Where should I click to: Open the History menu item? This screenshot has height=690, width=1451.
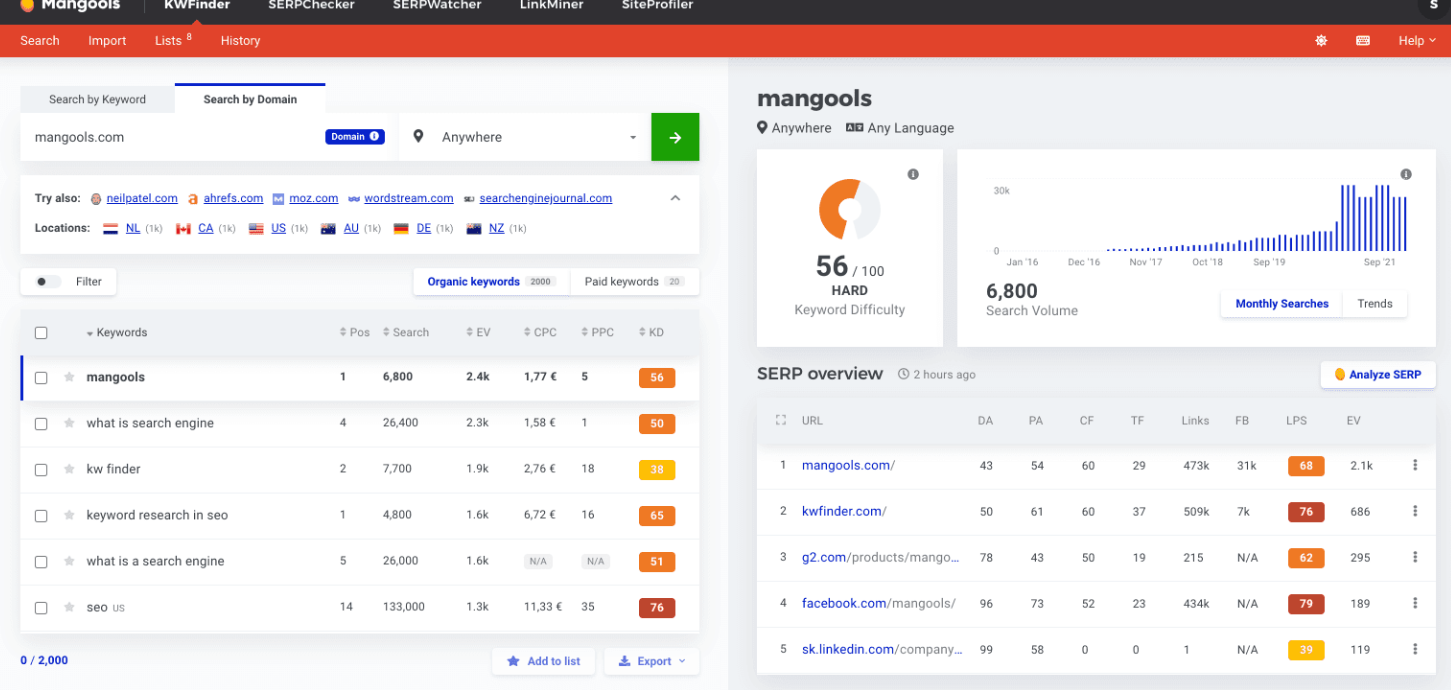[x=240, y=41]
